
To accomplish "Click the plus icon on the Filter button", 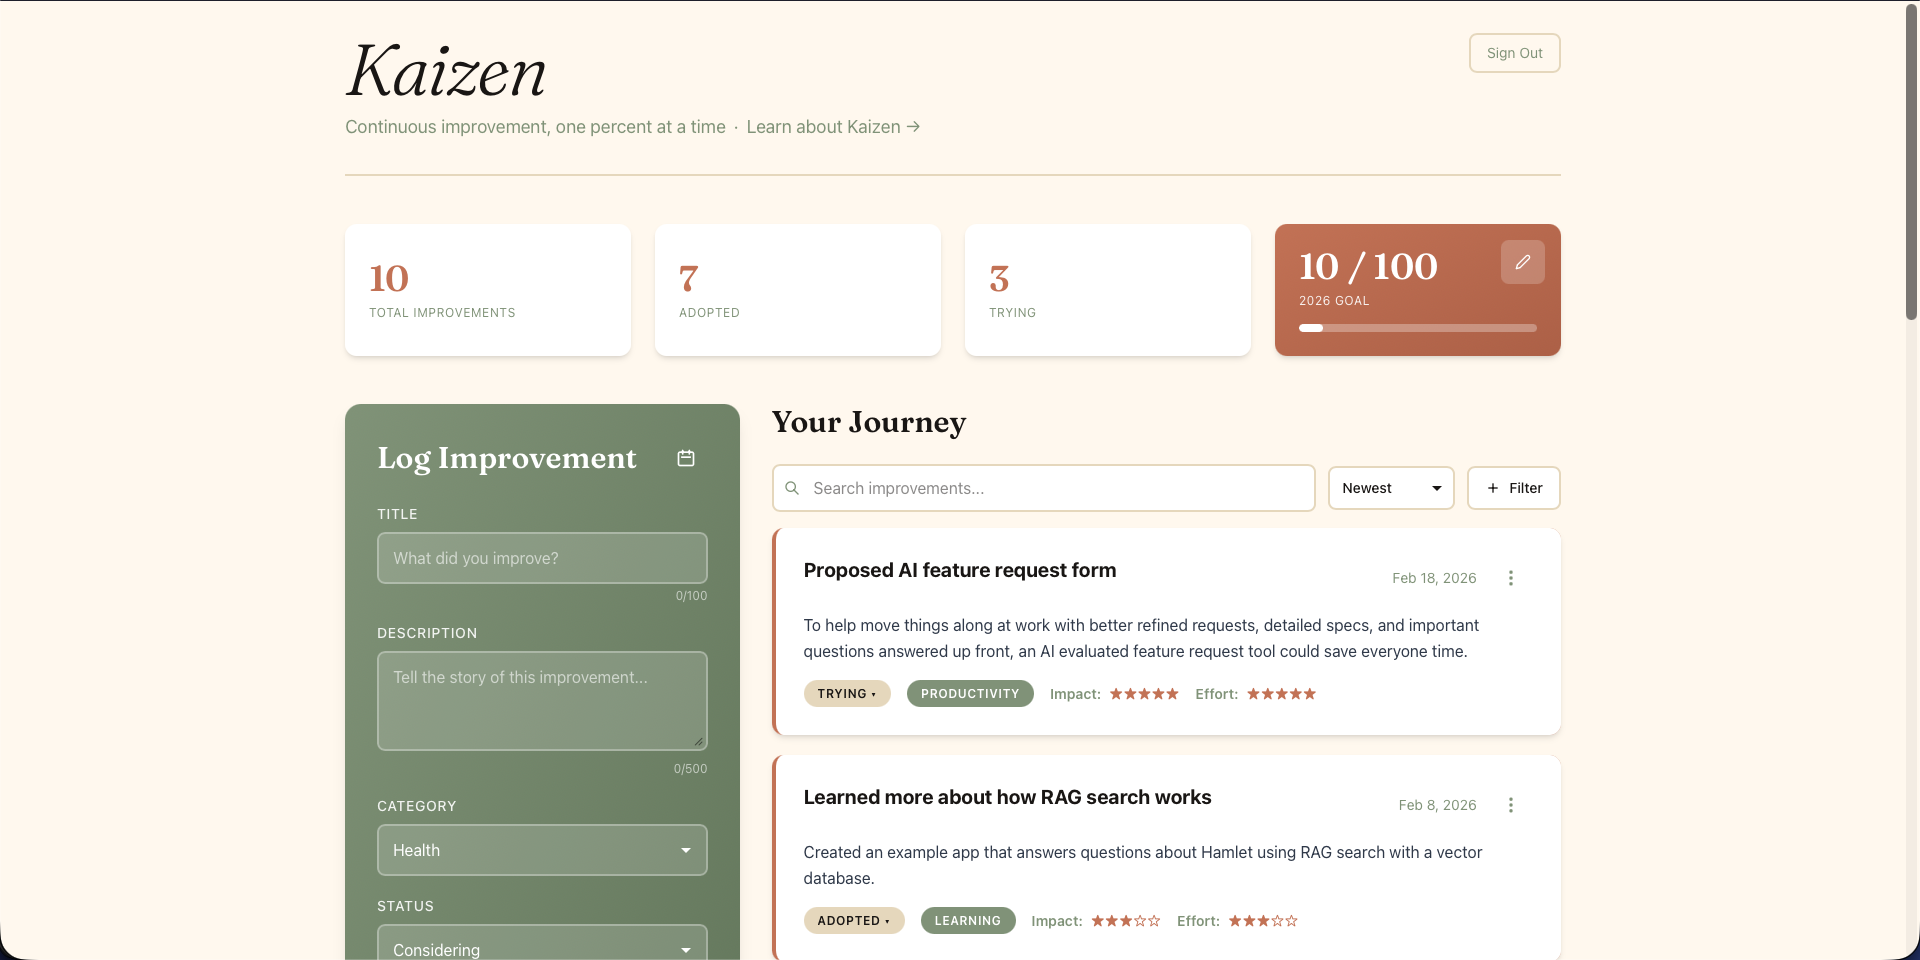I will tap(1492, 488).
